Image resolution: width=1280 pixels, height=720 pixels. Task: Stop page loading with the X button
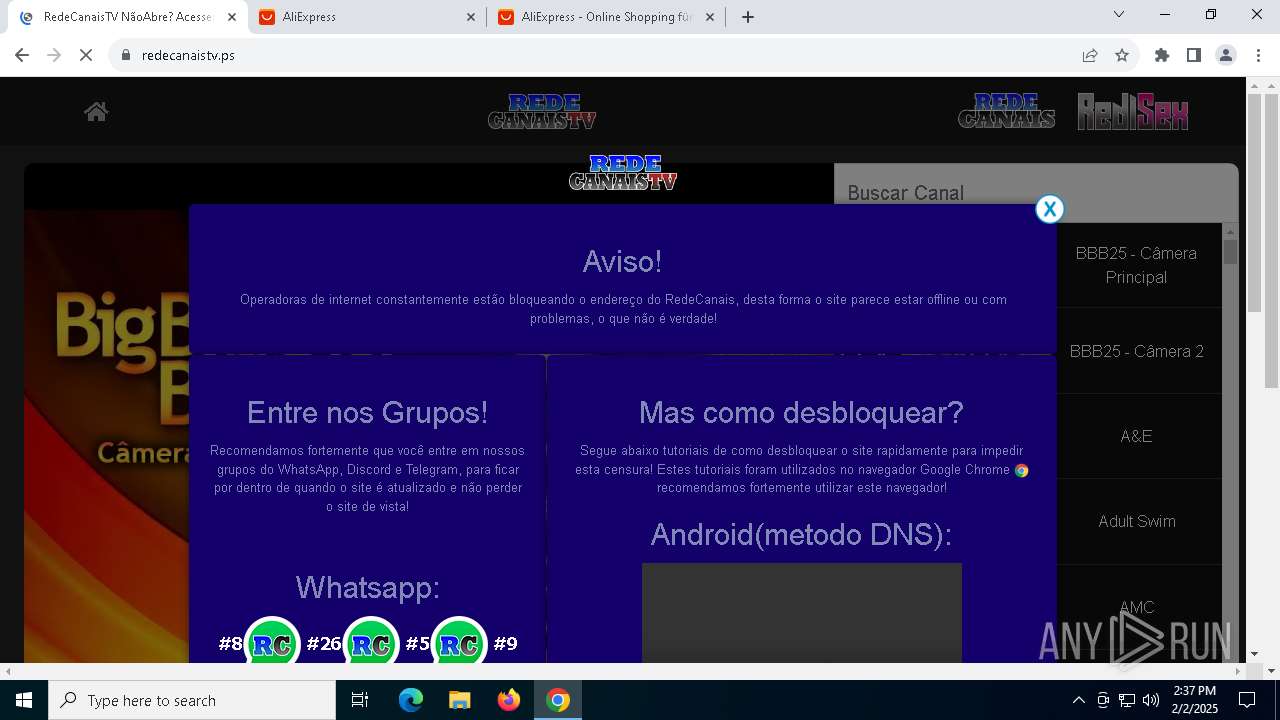[86, 55]
